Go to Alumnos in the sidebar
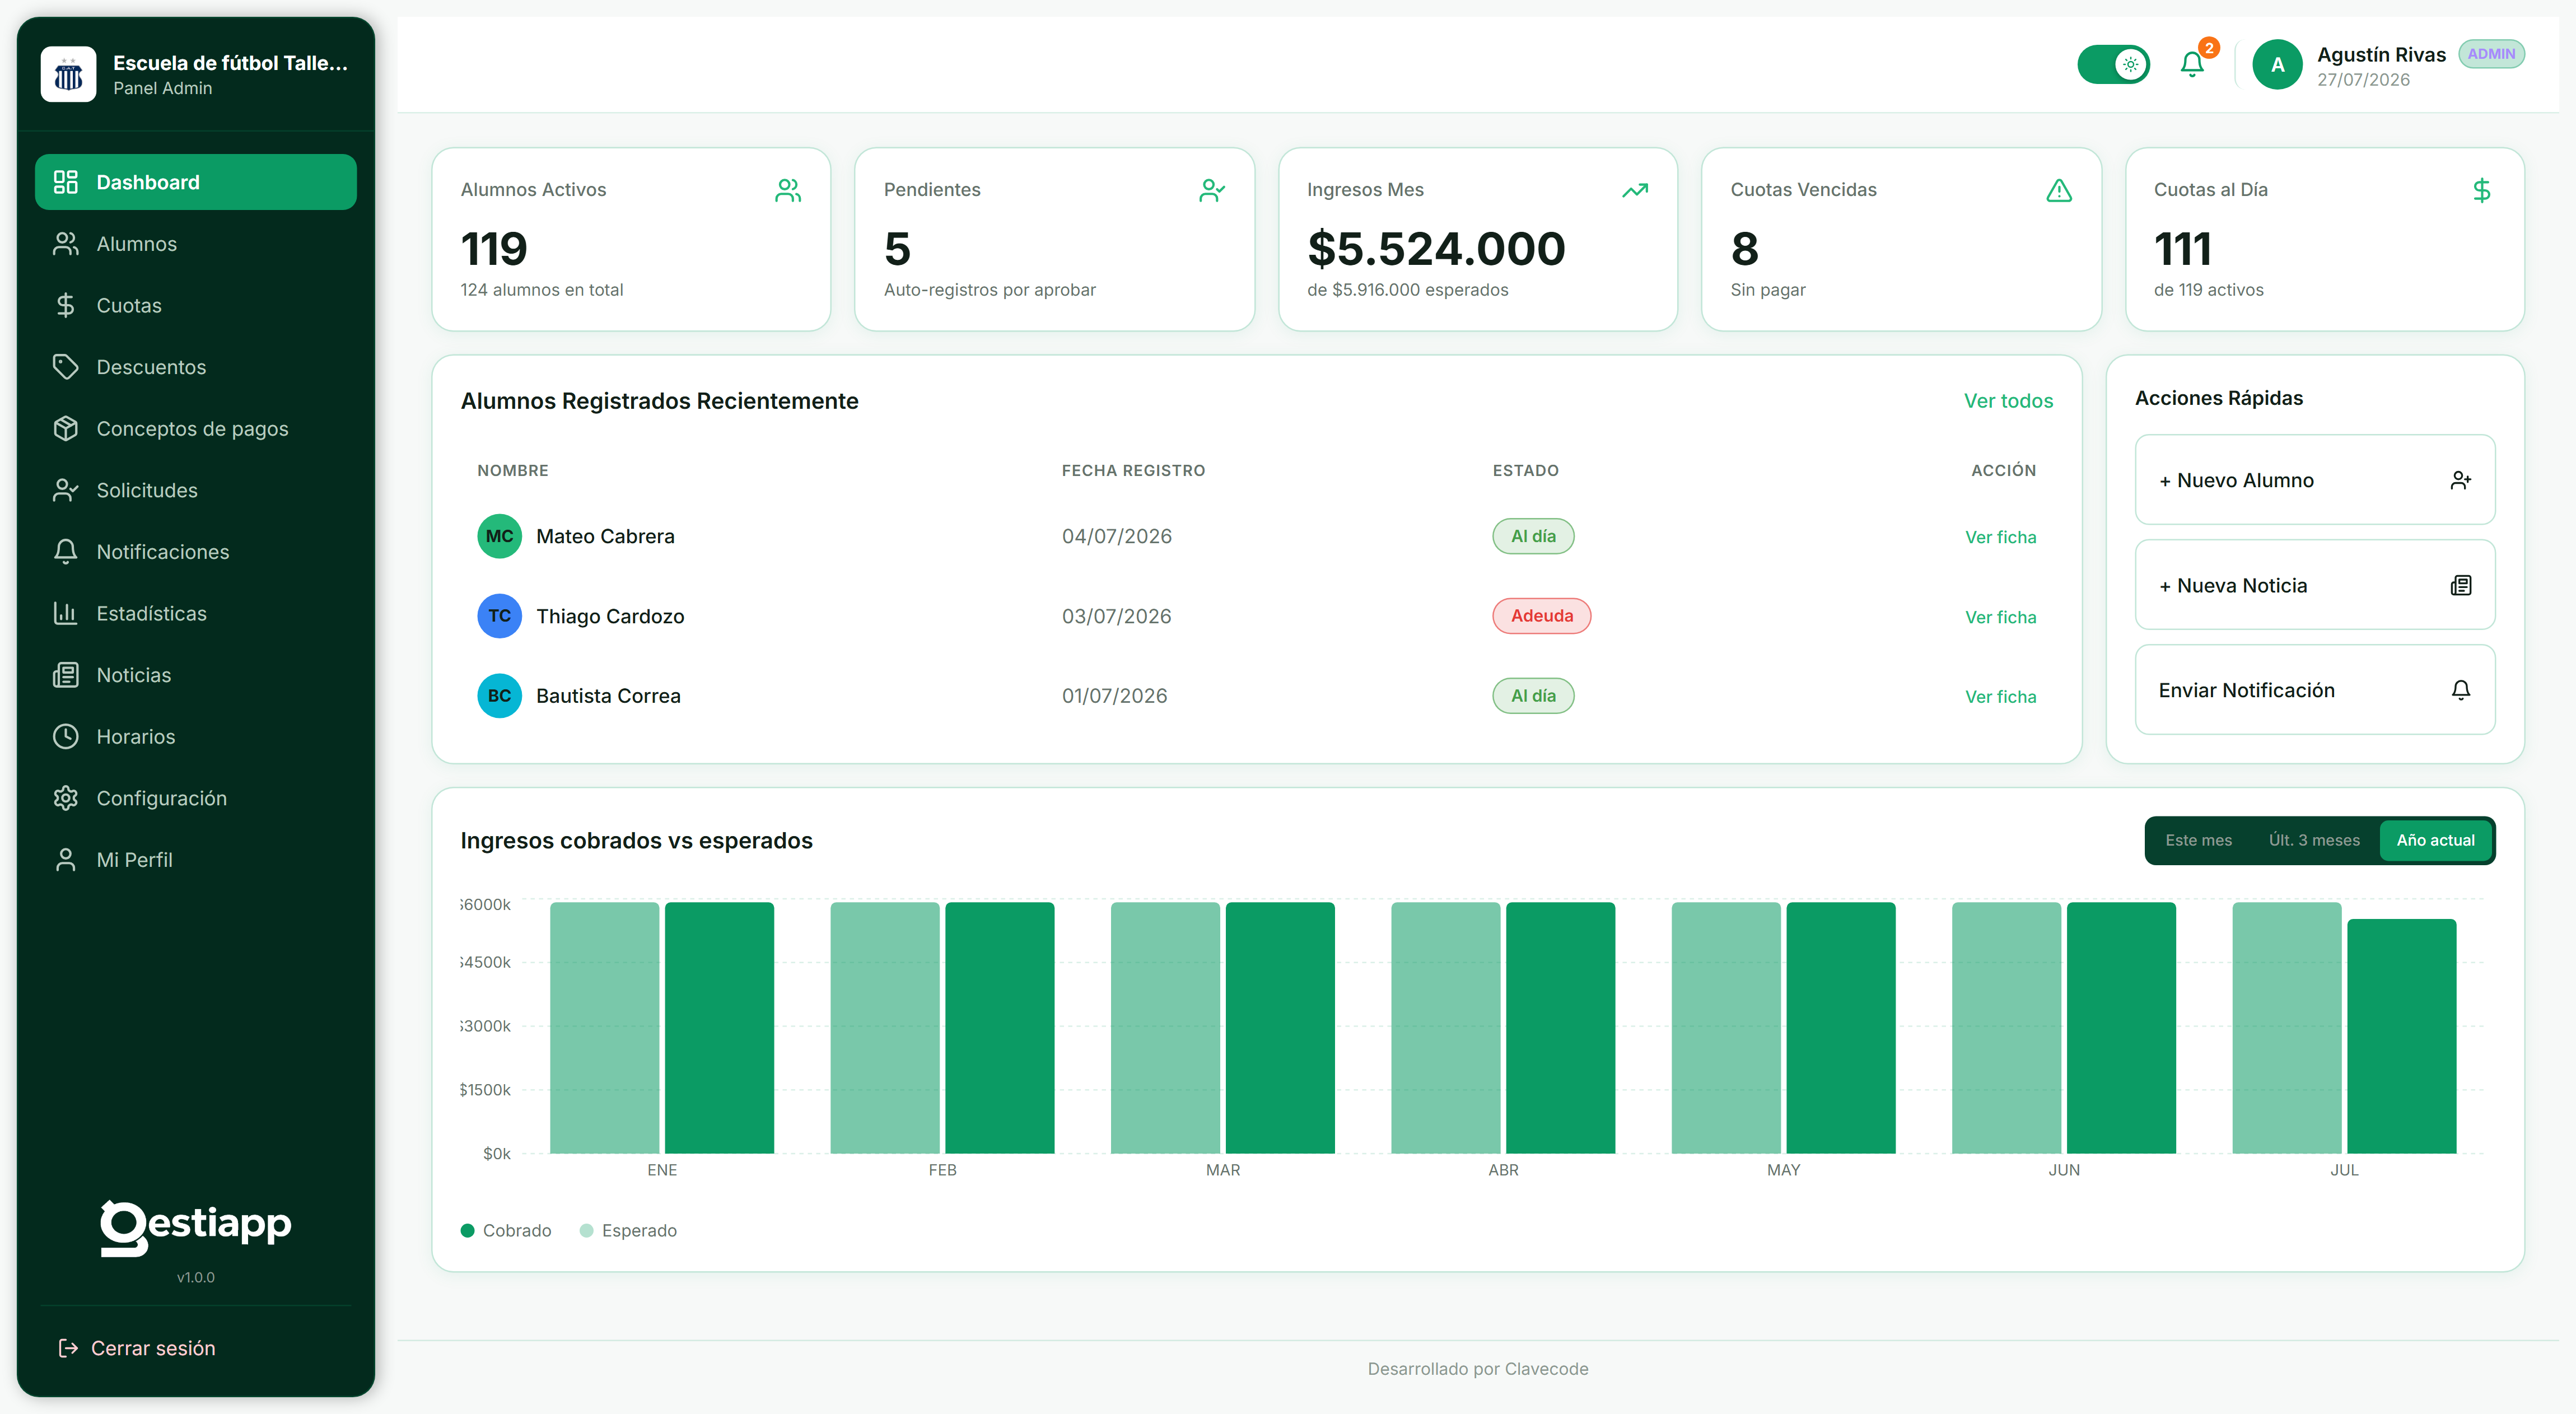This screenshot has height=1414, width=2576. point(196,244)
